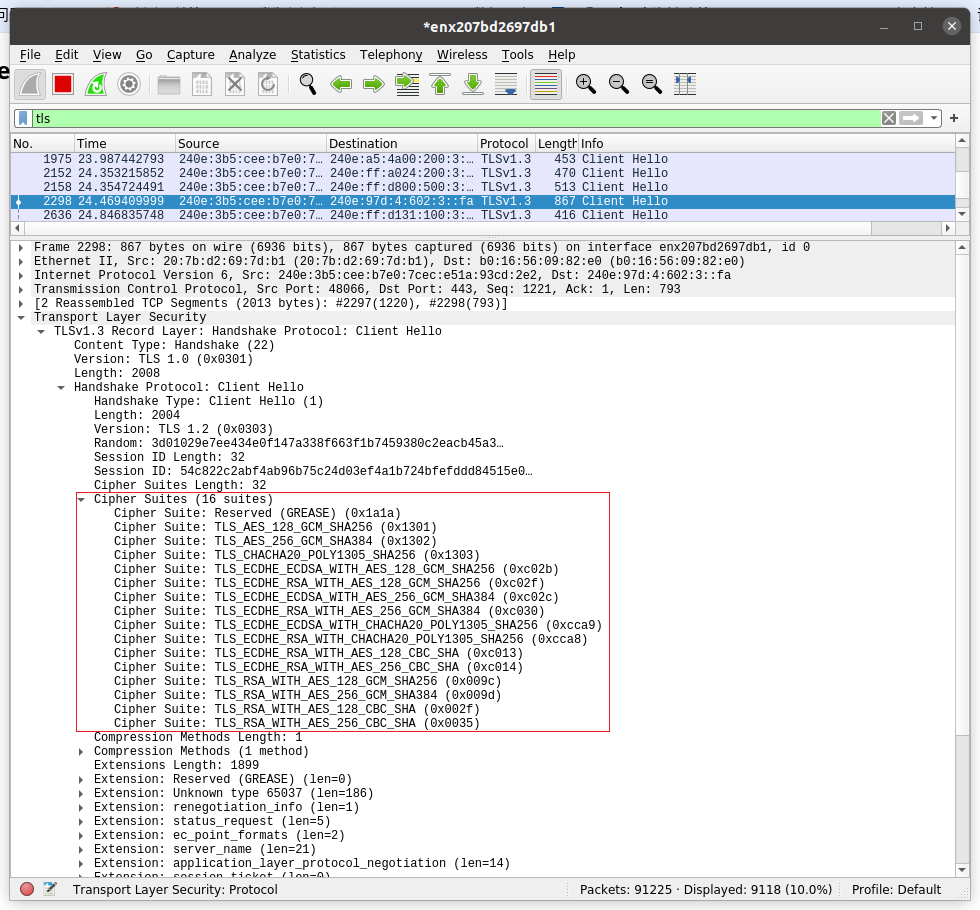Zoom in the packet text
The image size is (980, 910).
pos(586,85)
